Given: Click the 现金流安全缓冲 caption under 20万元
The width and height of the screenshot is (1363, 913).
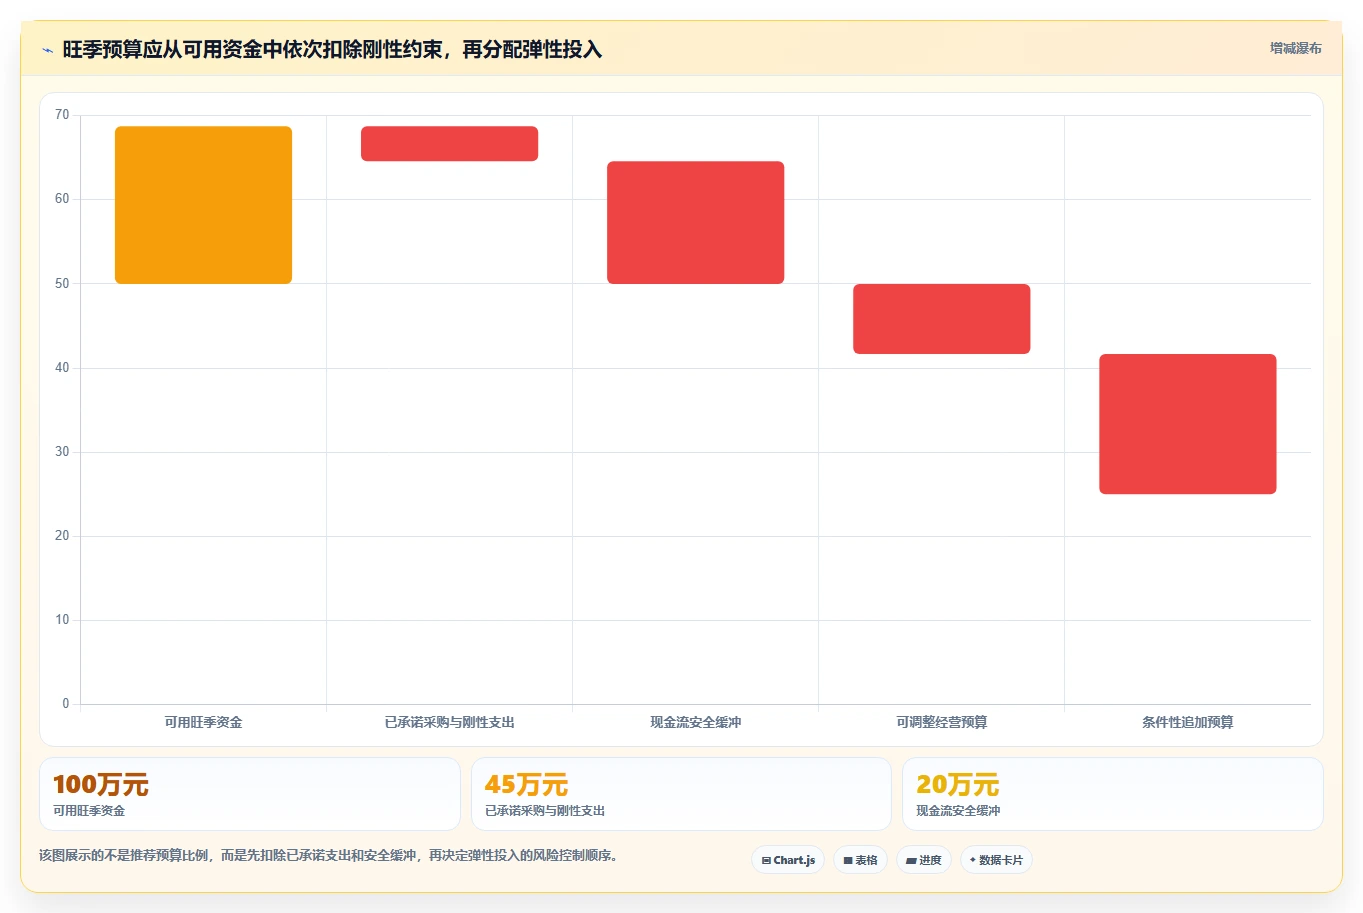Looking at the screenshot, I should [958, 811].
